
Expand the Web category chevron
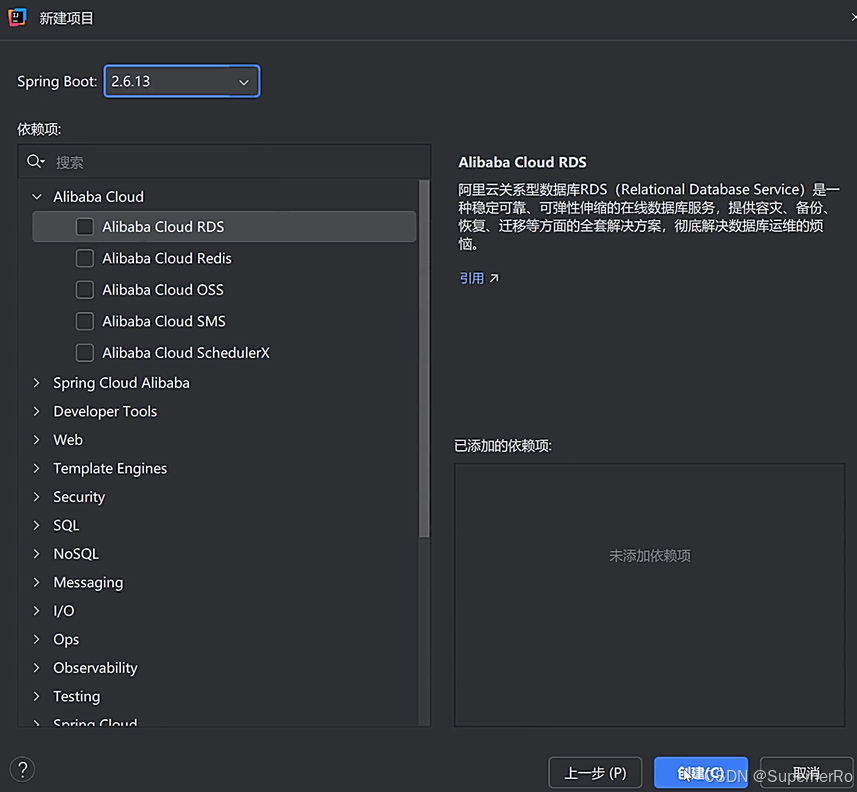[37, 439]
